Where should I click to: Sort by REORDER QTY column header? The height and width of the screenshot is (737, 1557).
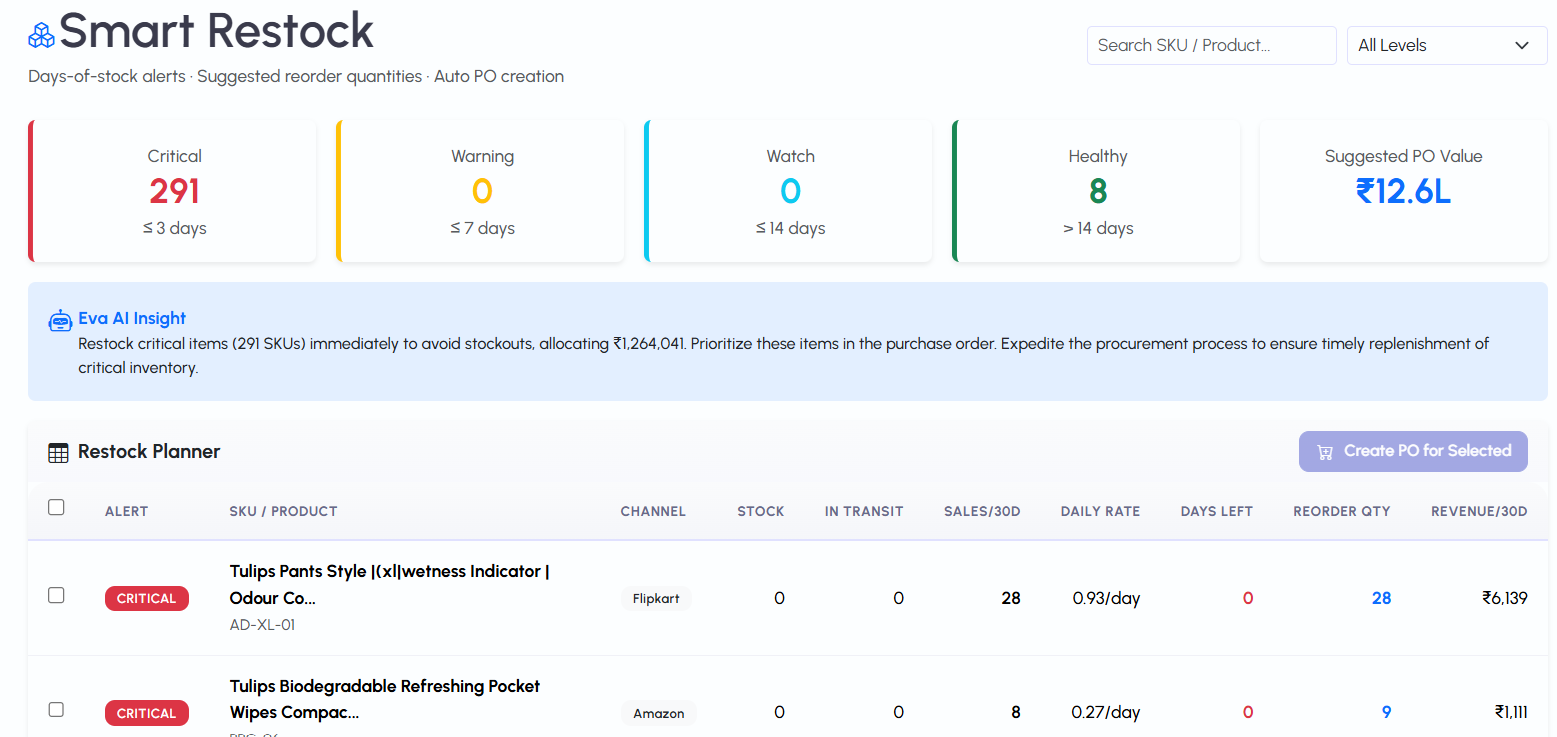[1342, 511]
